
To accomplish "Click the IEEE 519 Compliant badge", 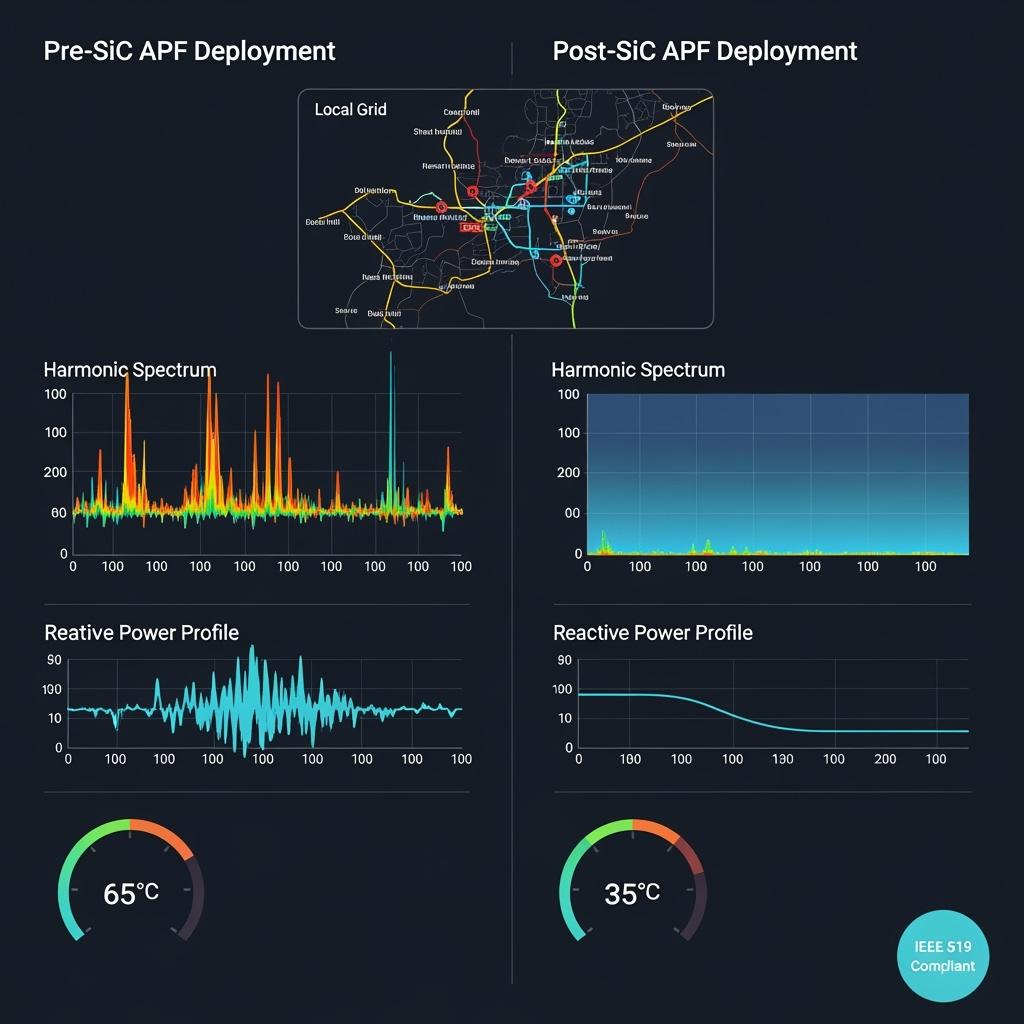I will (x=948, y=957).
